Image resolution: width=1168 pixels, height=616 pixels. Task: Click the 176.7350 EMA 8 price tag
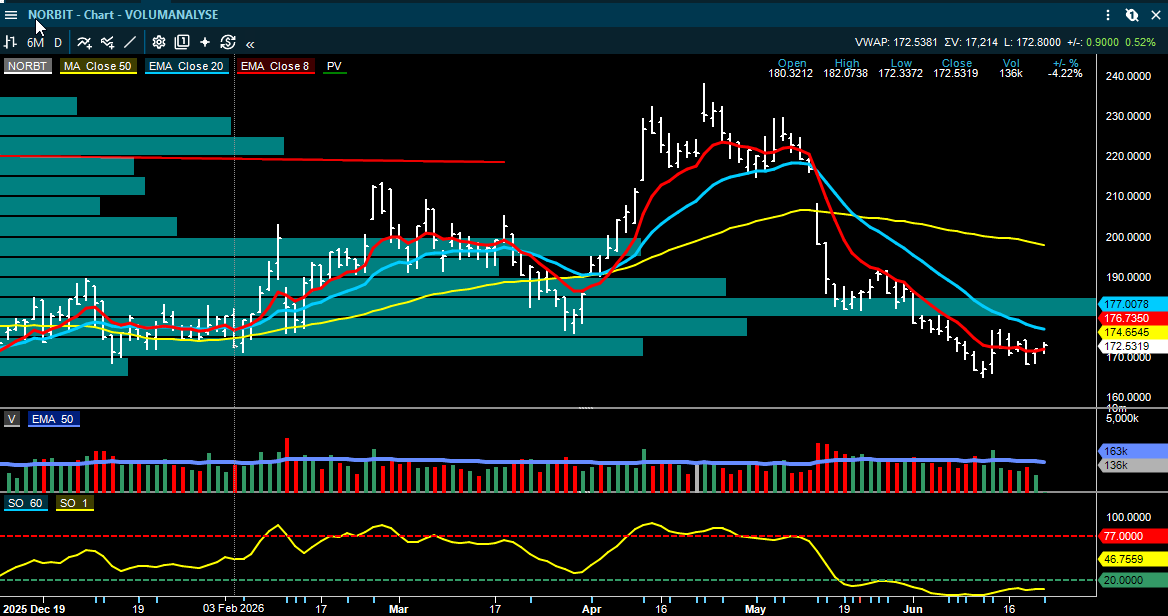tap(1132, 318)
